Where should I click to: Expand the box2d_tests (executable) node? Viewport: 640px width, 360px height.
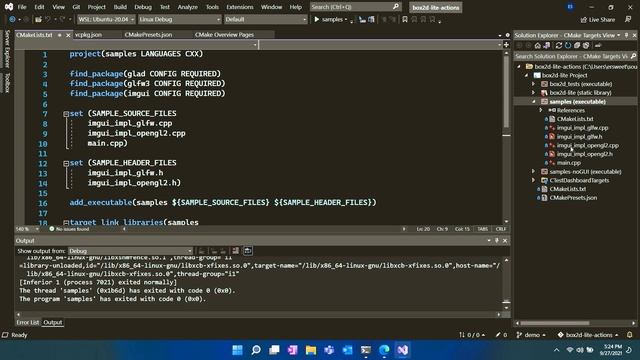pyautogui.click(x=533, y=84)
